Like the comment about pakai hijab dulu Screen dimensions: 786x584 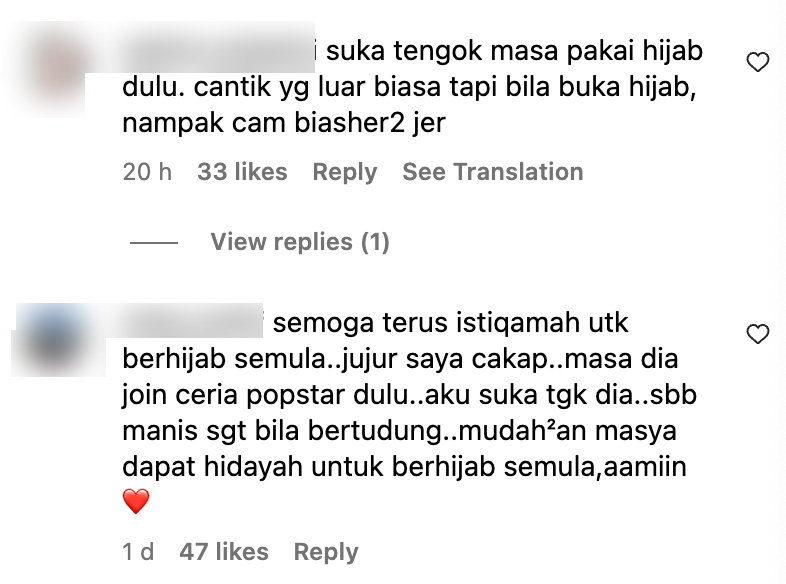pos(757,62)
